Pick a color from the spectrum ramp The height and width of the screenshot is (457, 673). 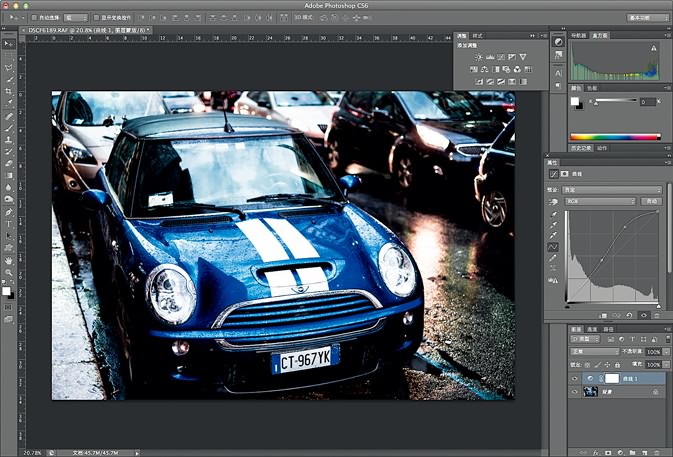615,137
